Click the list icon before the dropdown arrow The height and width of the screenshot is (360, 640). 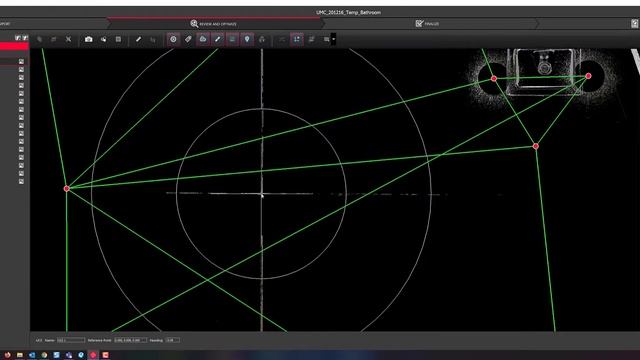point(327,39)
